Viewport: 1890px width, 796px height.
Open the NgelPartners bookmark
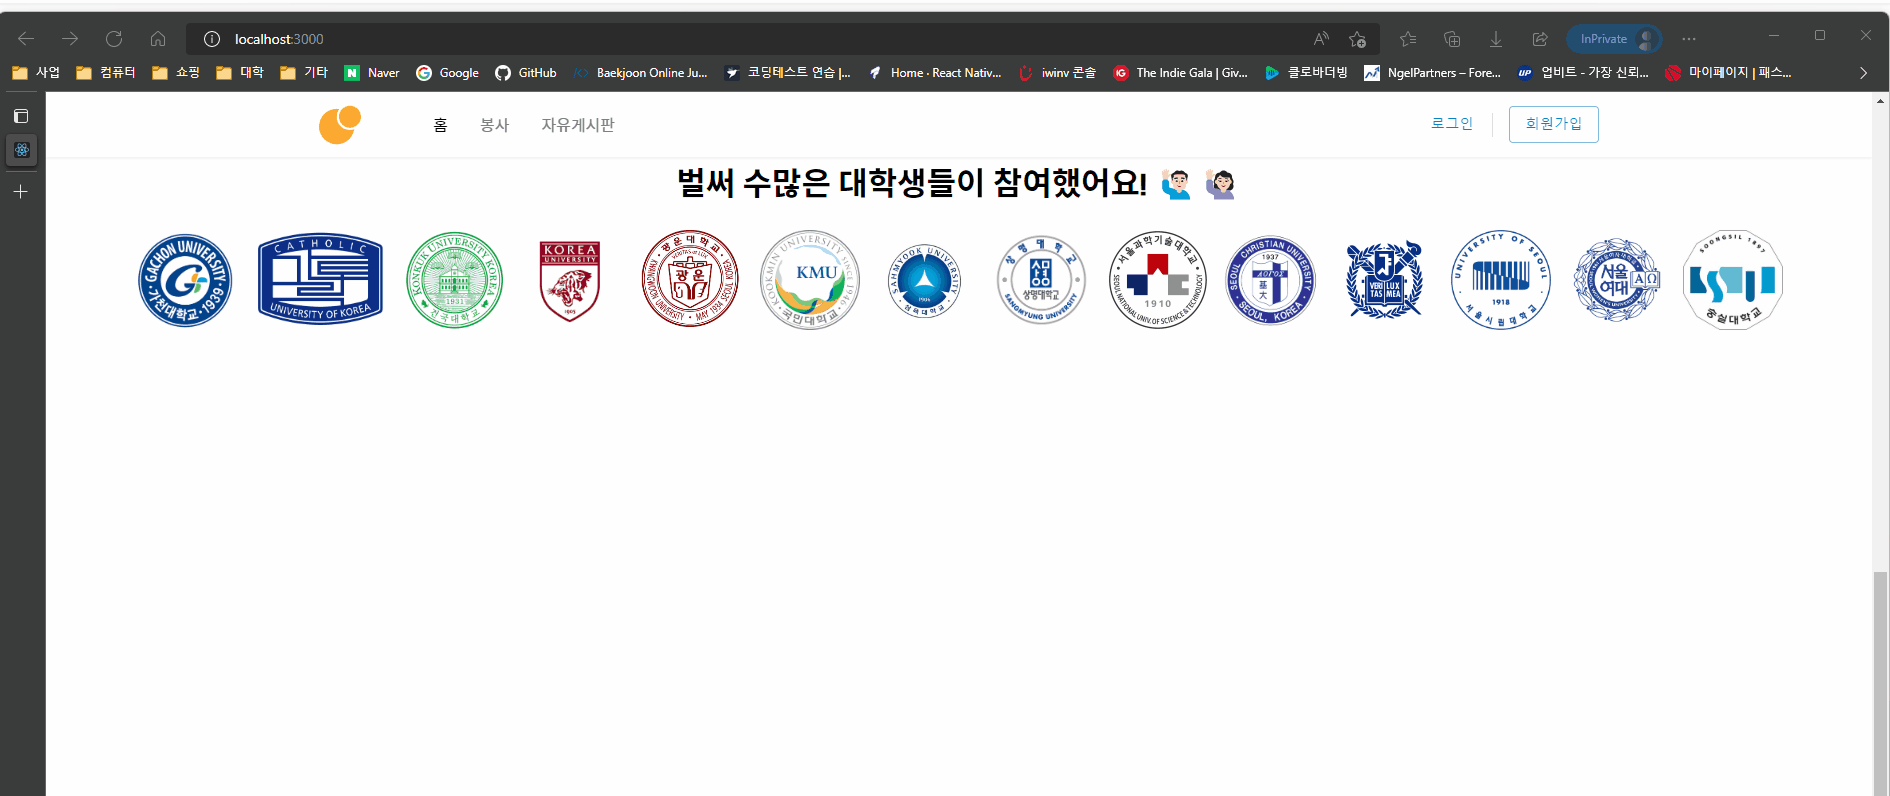[x=1433, y=73]
